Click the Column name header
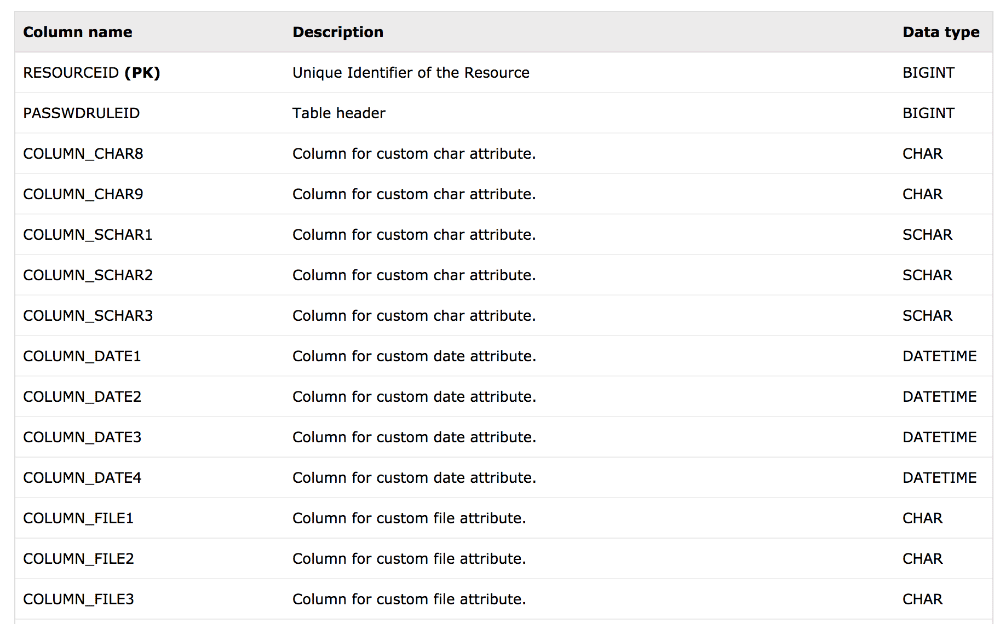Screen dimensions: 1000x624 (77, 32)
